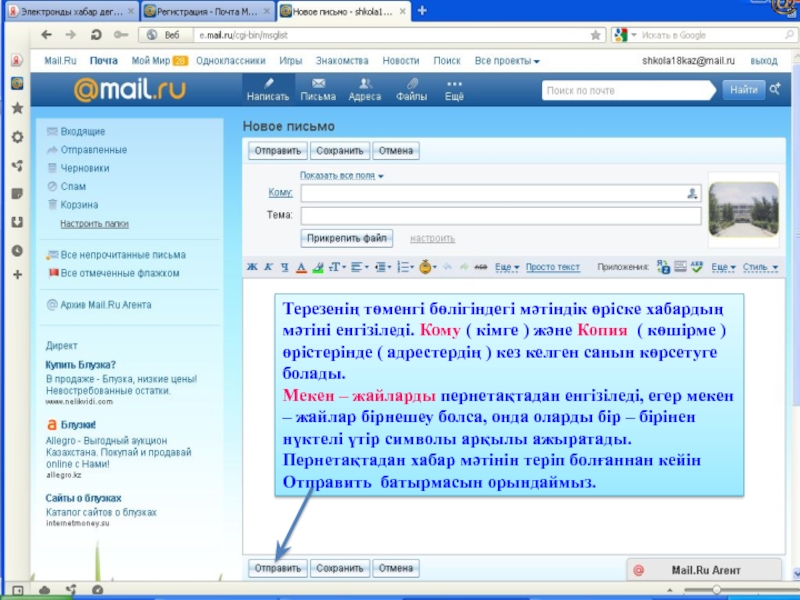Insert an emoticon using the smiley icon
The image size is (800, 600).
pyautogui.click(x=425, y=267)
